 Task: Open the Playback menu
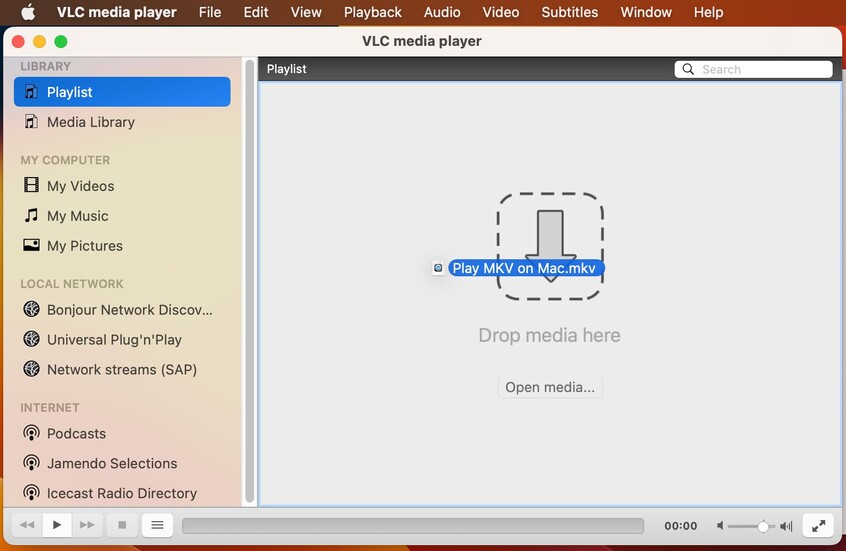point(372,12)
